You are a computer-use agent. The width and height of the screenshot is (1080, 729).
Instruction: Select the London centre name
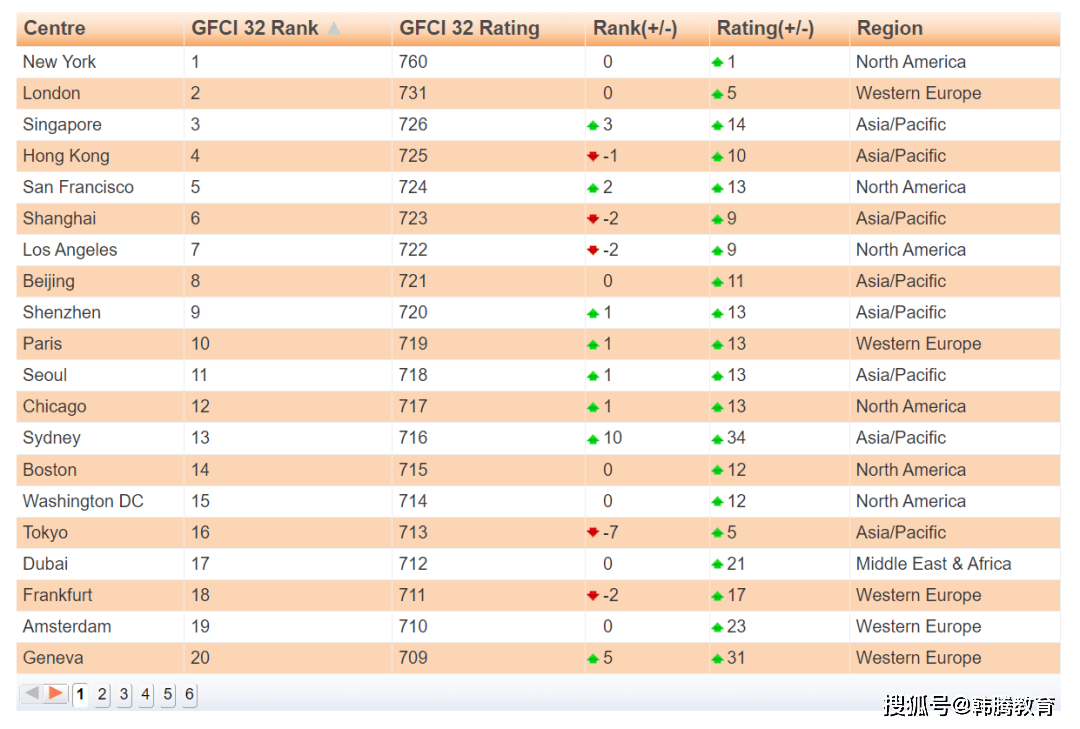pyautogui.click(x=52, y=93)
